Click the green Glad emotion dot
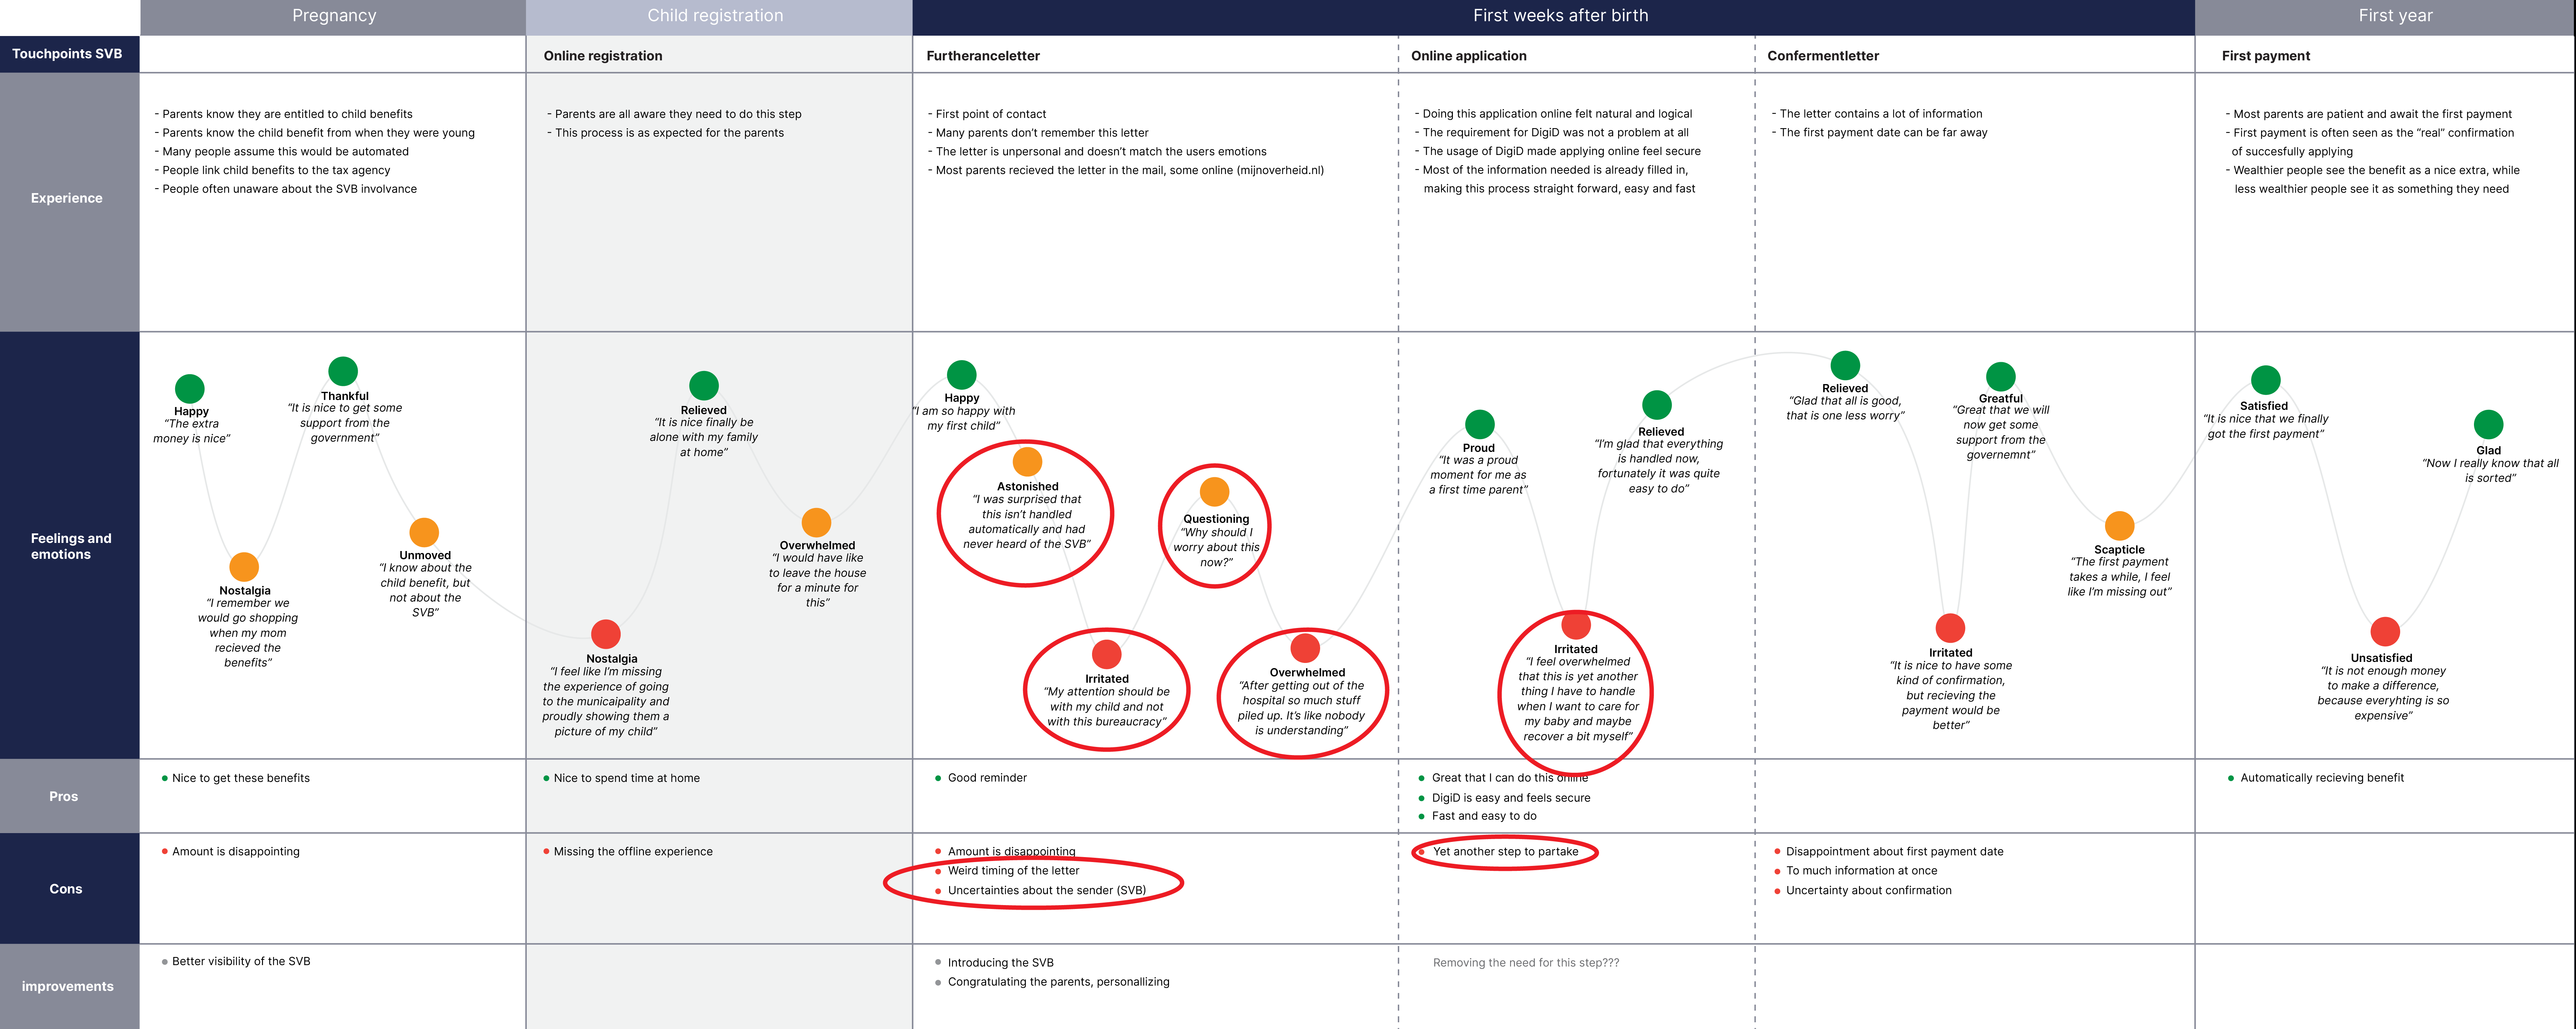 click(x=2488, y=425)
